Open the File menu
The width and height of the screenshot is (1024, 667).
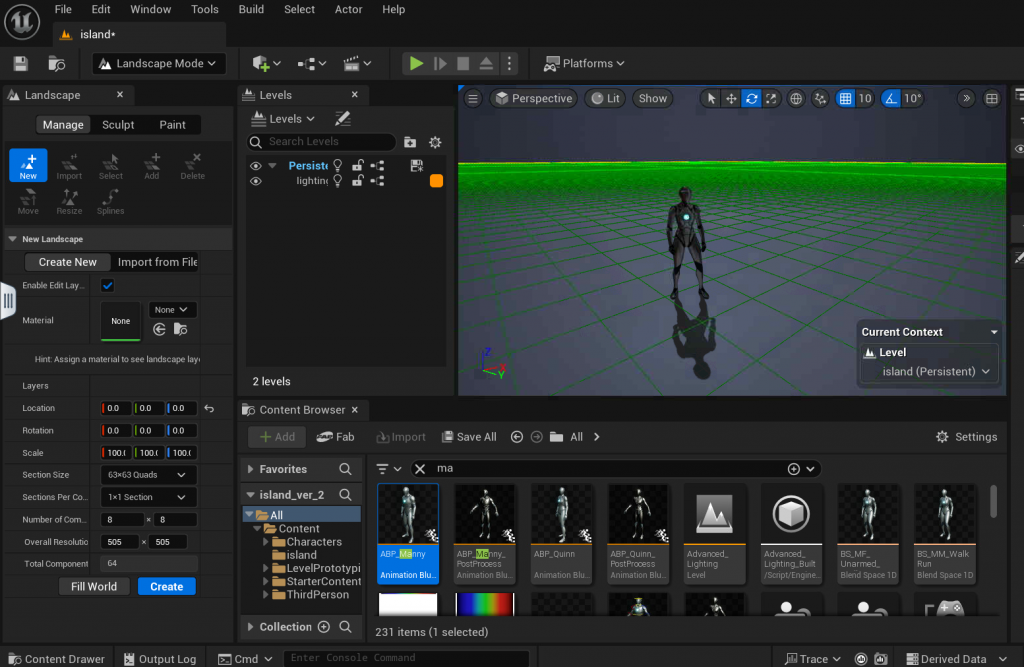point(63,9)
